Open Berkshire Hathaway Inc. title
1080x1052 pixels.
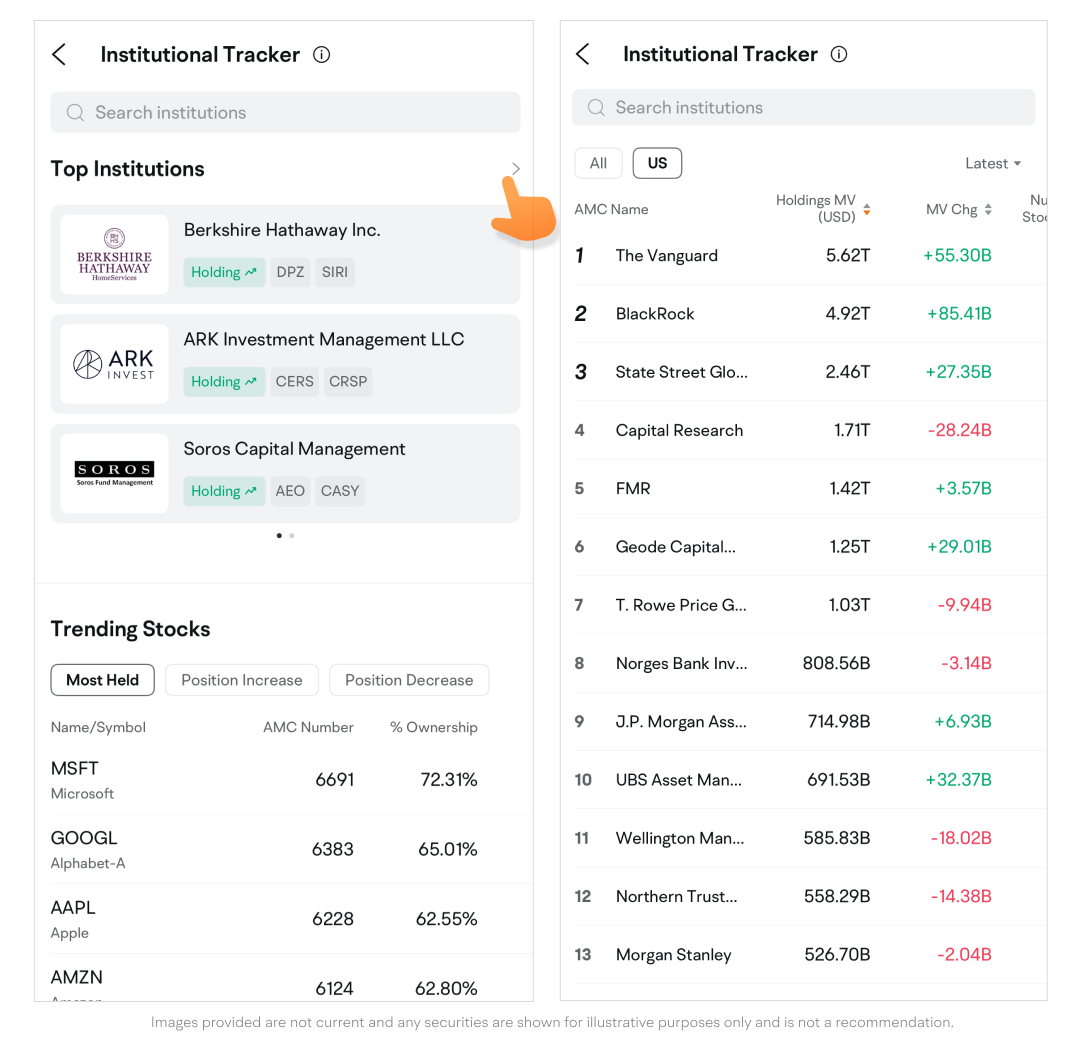click(282, 230)
